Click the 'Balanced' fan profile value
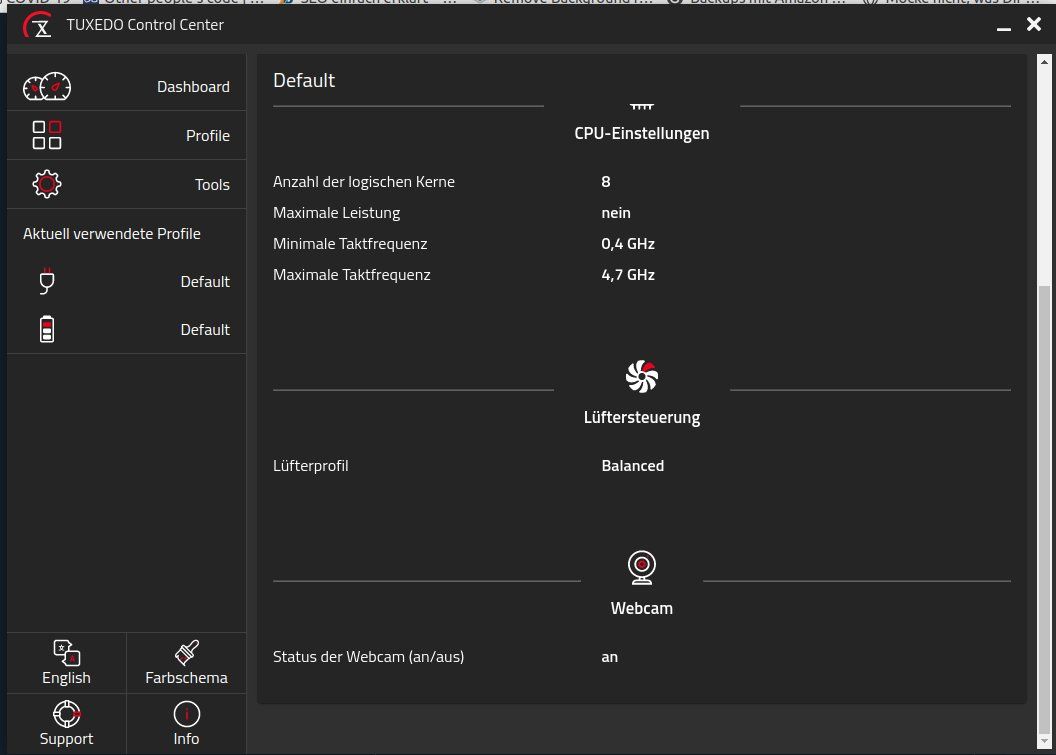The width and height of the screenshot is (1056, 755). [x=632, y=466]
